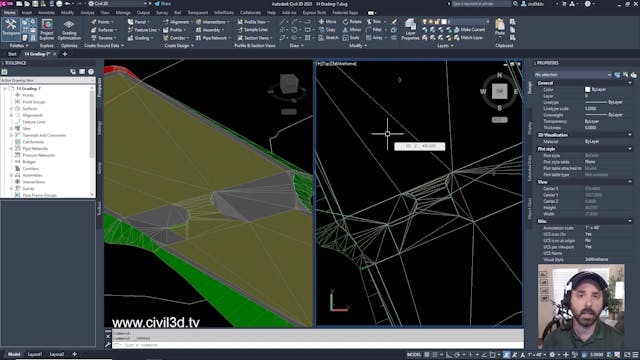Open the Toolspace palette button

tap(11, 28)
